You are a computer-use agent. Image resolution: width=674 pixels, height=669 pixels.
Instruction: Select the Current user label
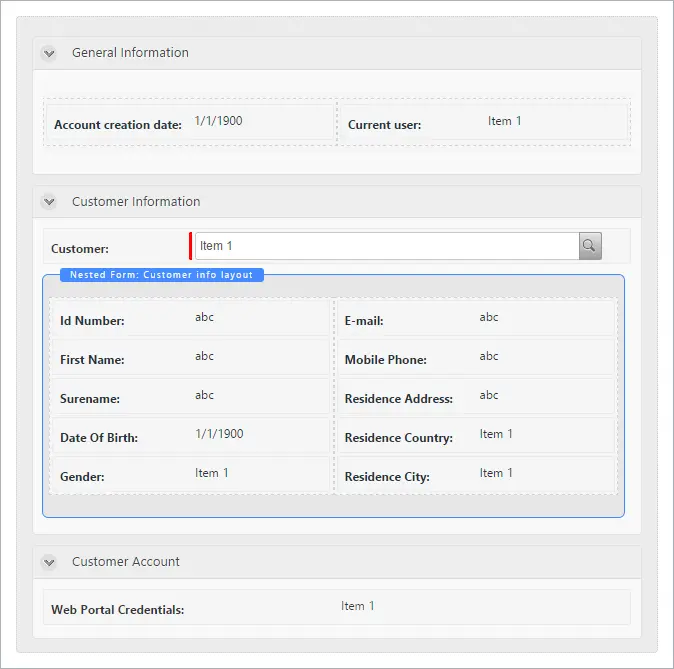point(384,125)
